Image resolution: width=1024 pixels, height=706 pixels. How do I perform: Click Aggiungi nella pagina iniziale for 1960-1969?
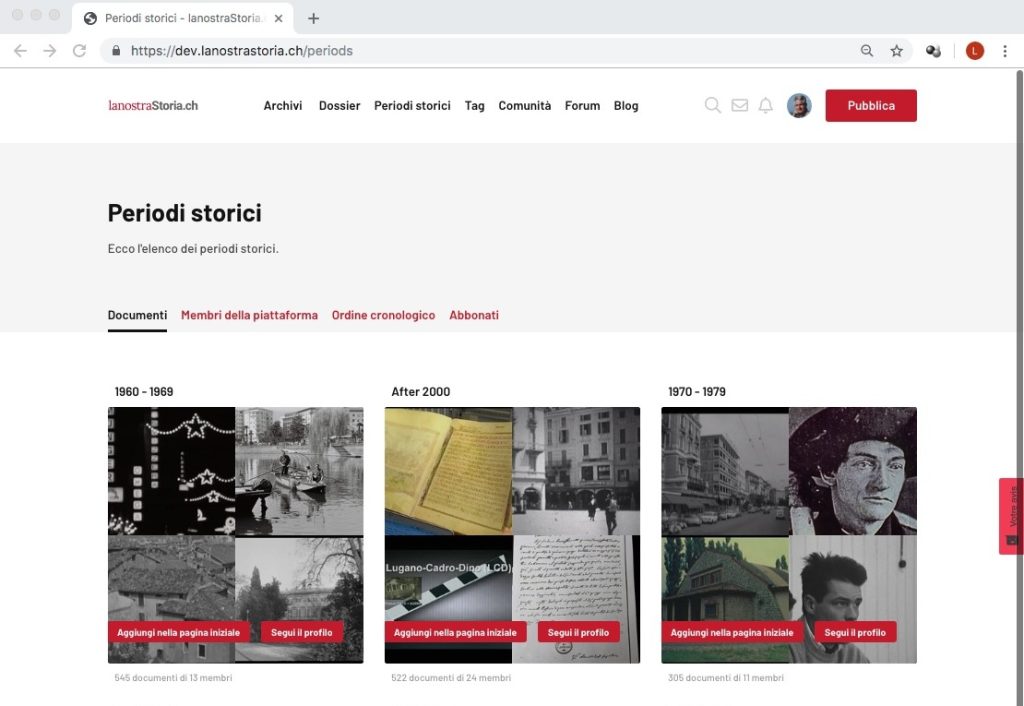point(178,632)
